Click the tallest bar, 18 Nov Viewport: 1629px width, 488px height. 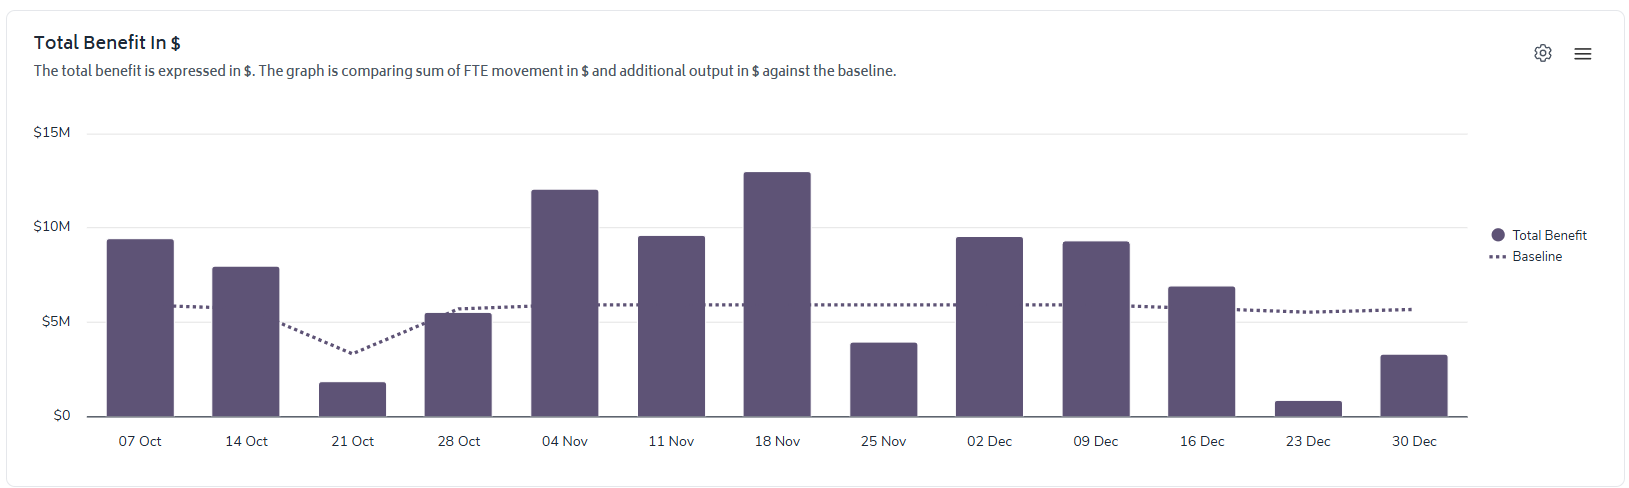(777, 294)
